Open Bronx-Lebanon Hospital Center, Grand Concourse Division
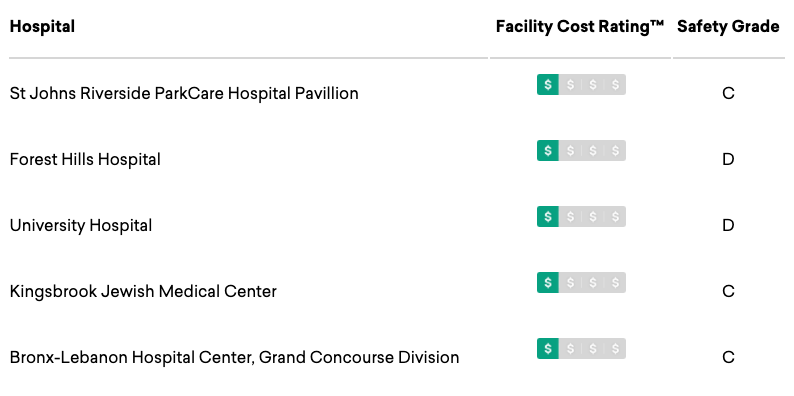The width and height of the screenshot is (794, 396). pyautogui.click(x=234, y=358)
